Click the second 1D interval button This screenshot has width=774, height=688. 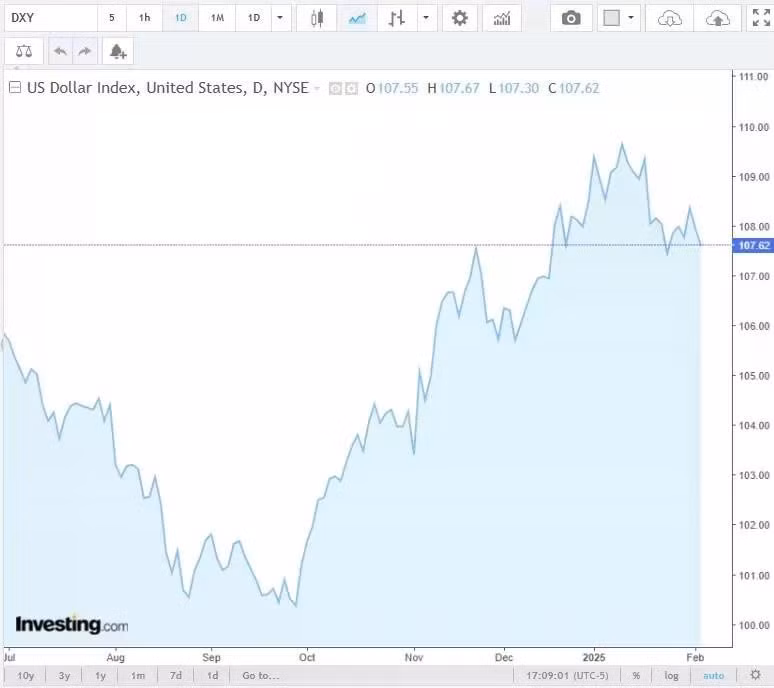tap(253, 18)
